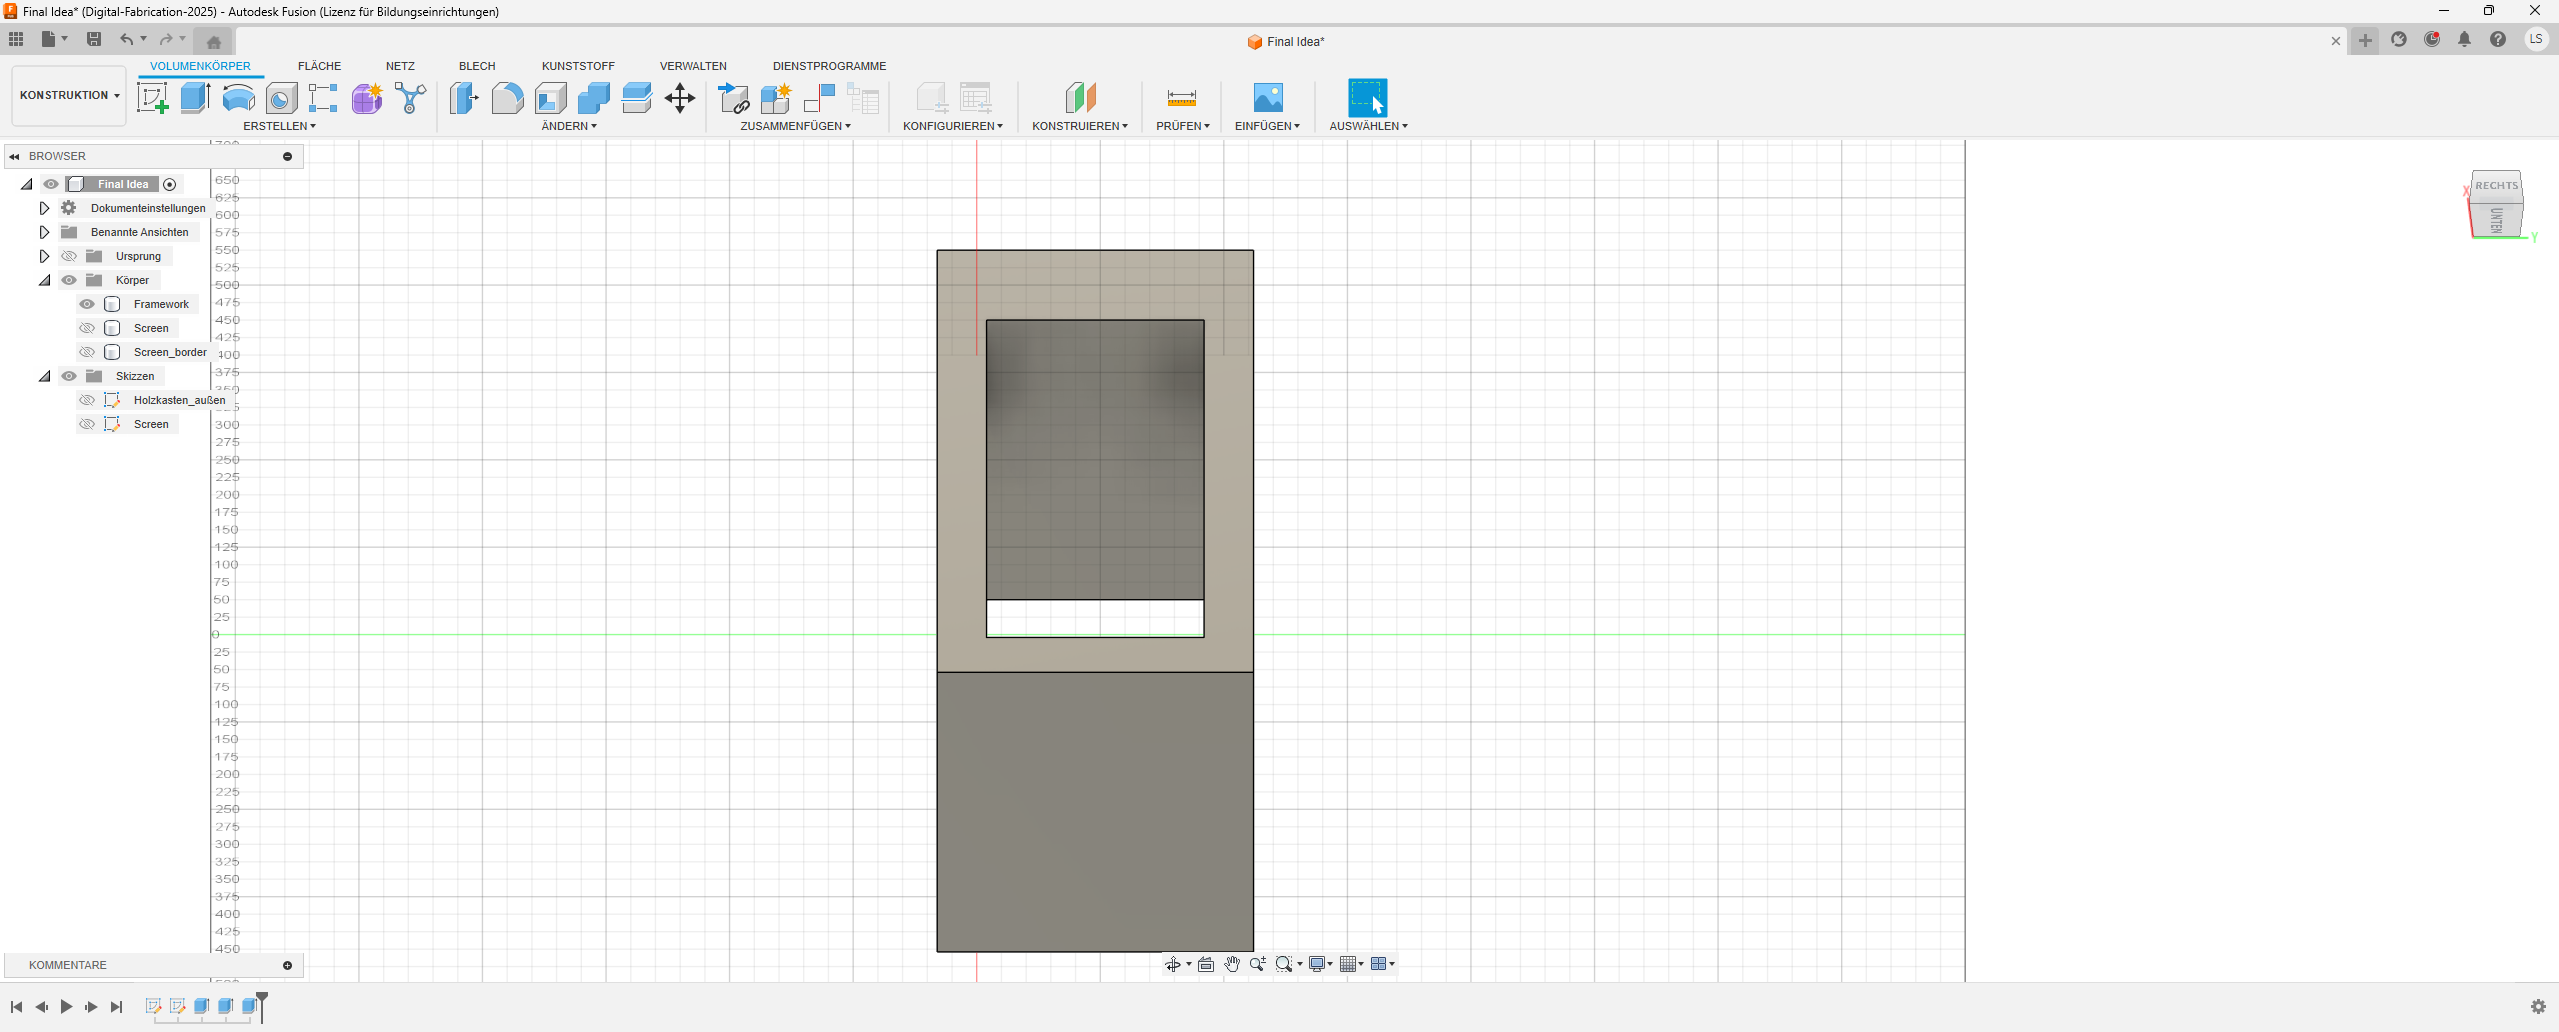This screenshot has height=1032, width=2559.
Task: Open the Bohrung tool
Action: tap(281, 97)
